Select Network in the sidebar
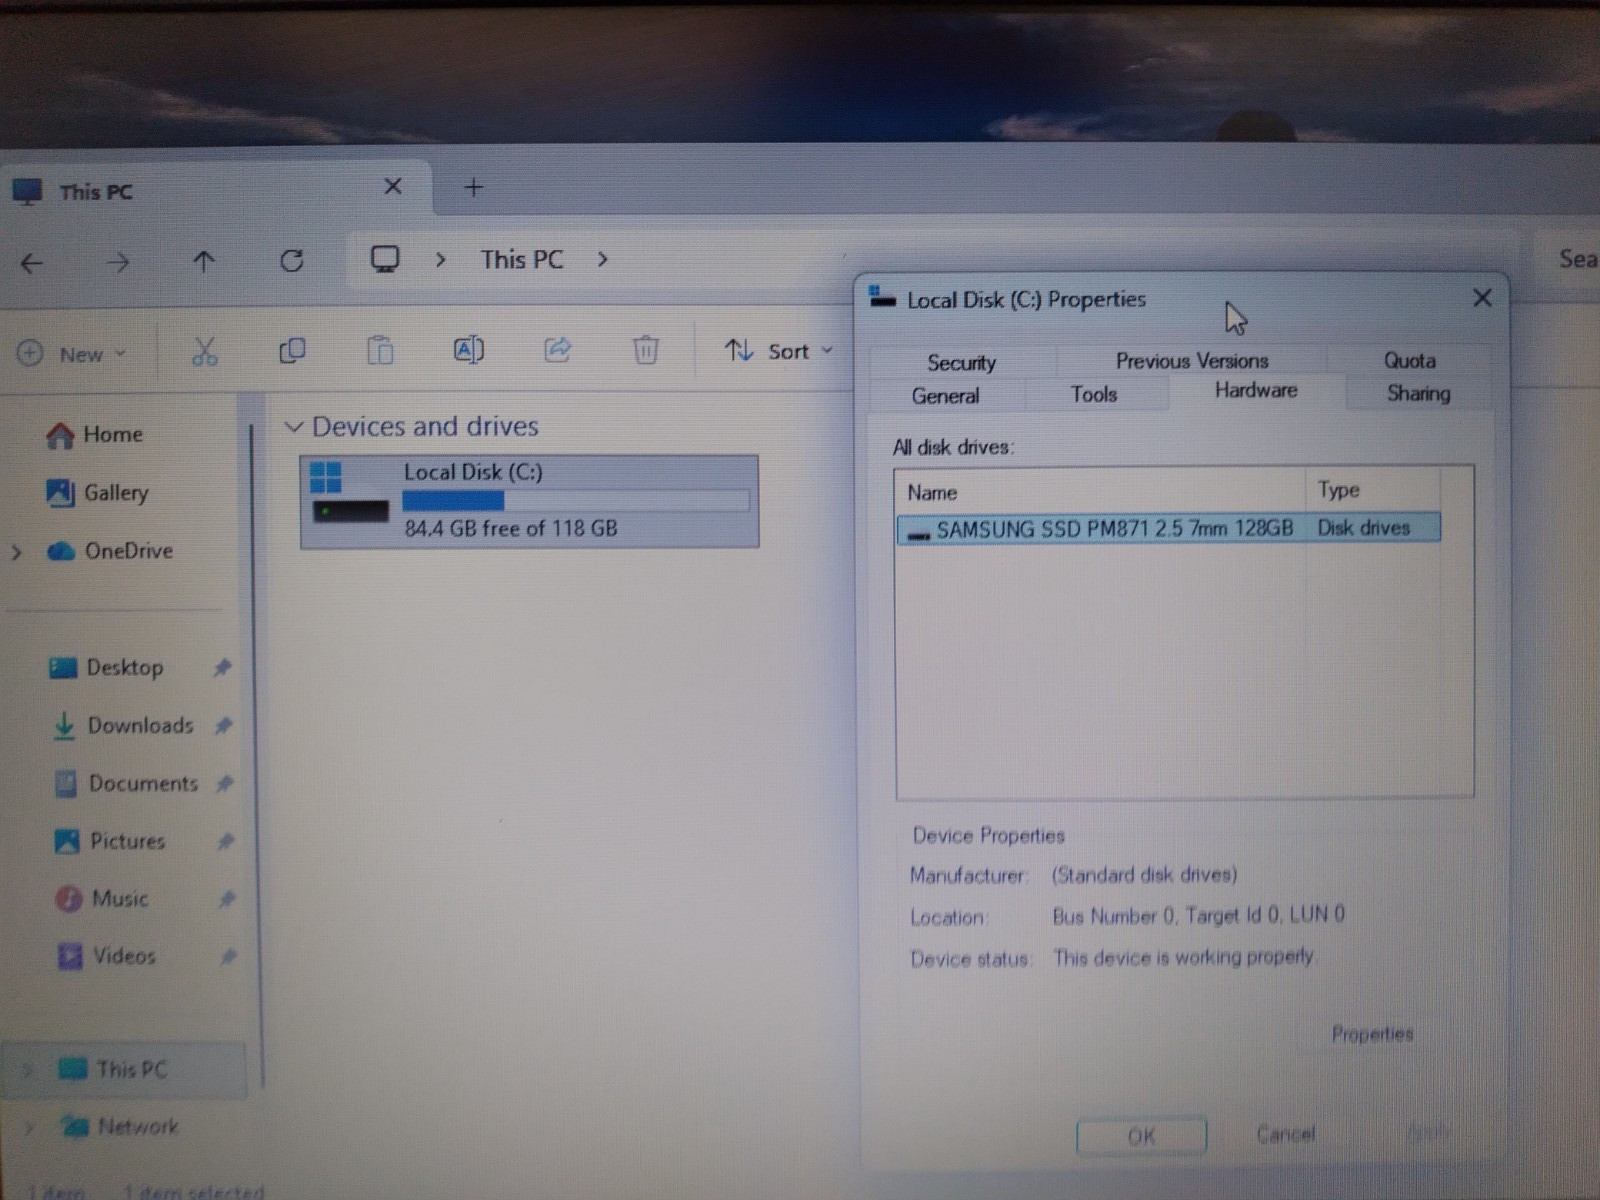 click(x=120, y=1127)
